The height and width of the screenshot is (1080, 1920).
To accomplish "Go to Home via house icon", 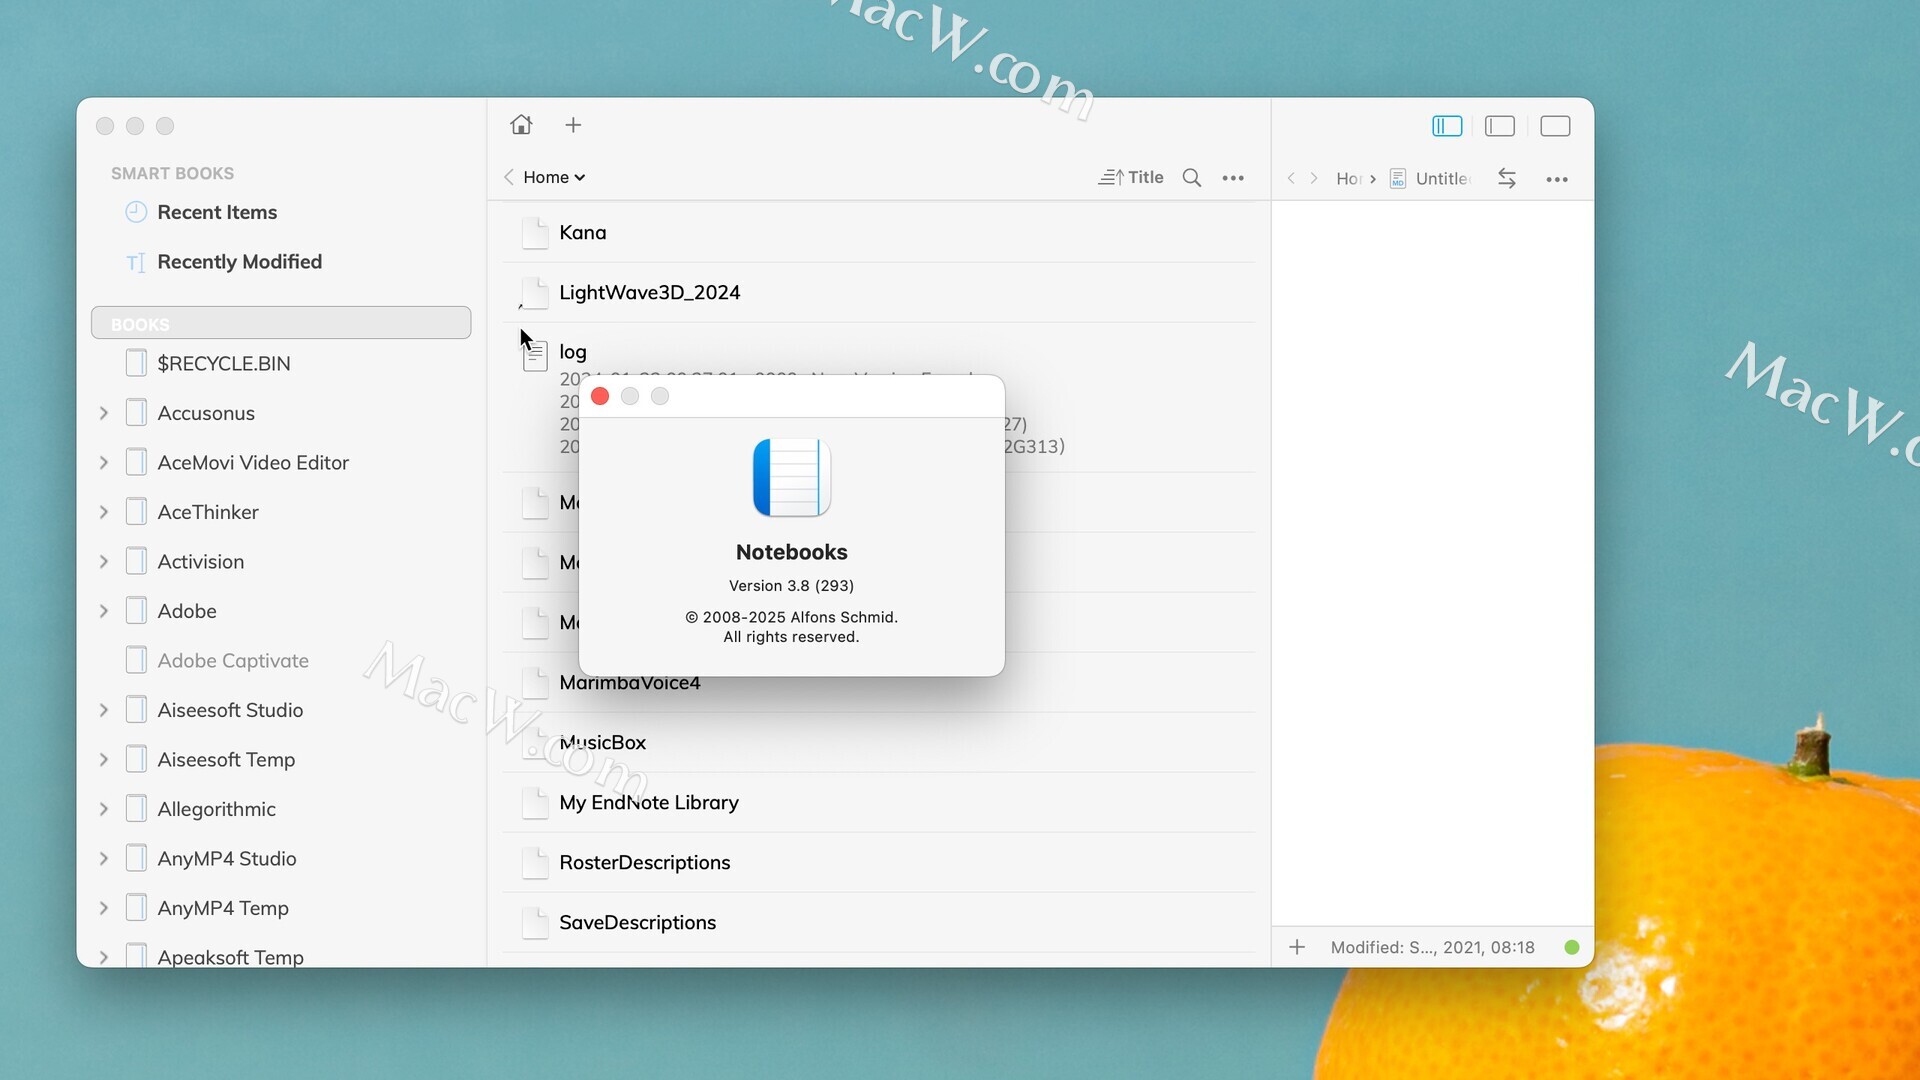I will [521, 125].
